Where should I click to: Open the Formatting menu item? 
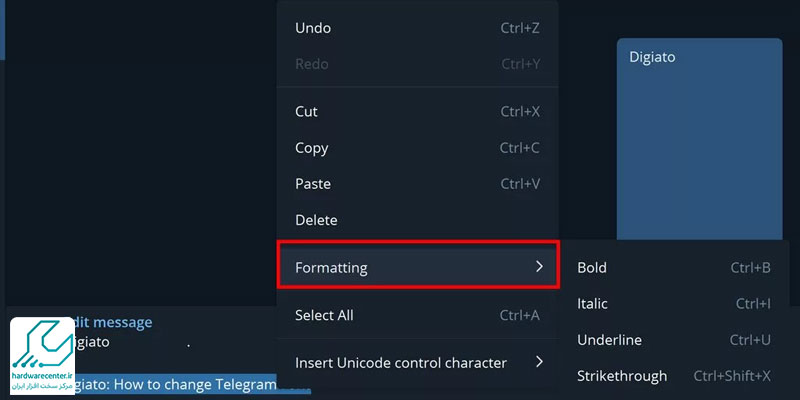417,267
